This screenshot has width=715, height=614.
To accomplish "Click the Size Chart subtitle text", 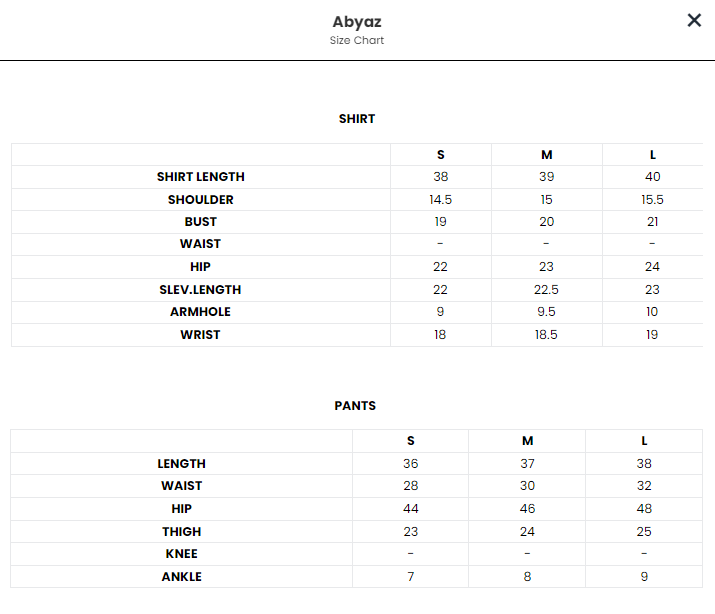I will coord(357,41).
